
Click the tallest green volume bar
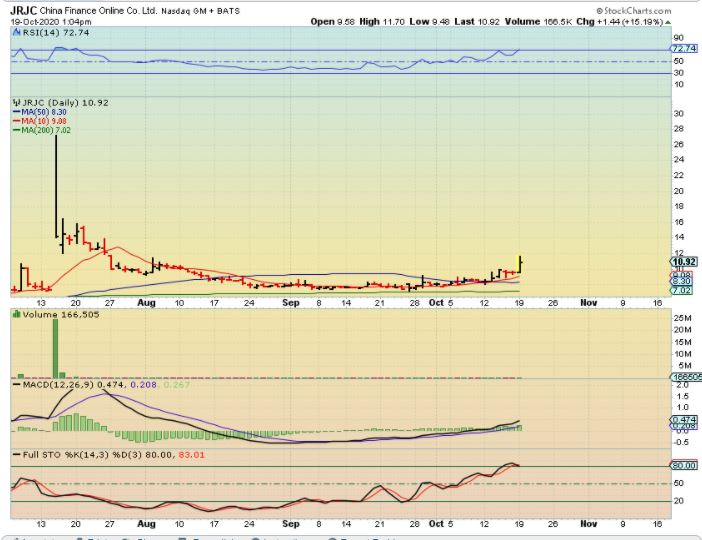[x=56, y=349]
